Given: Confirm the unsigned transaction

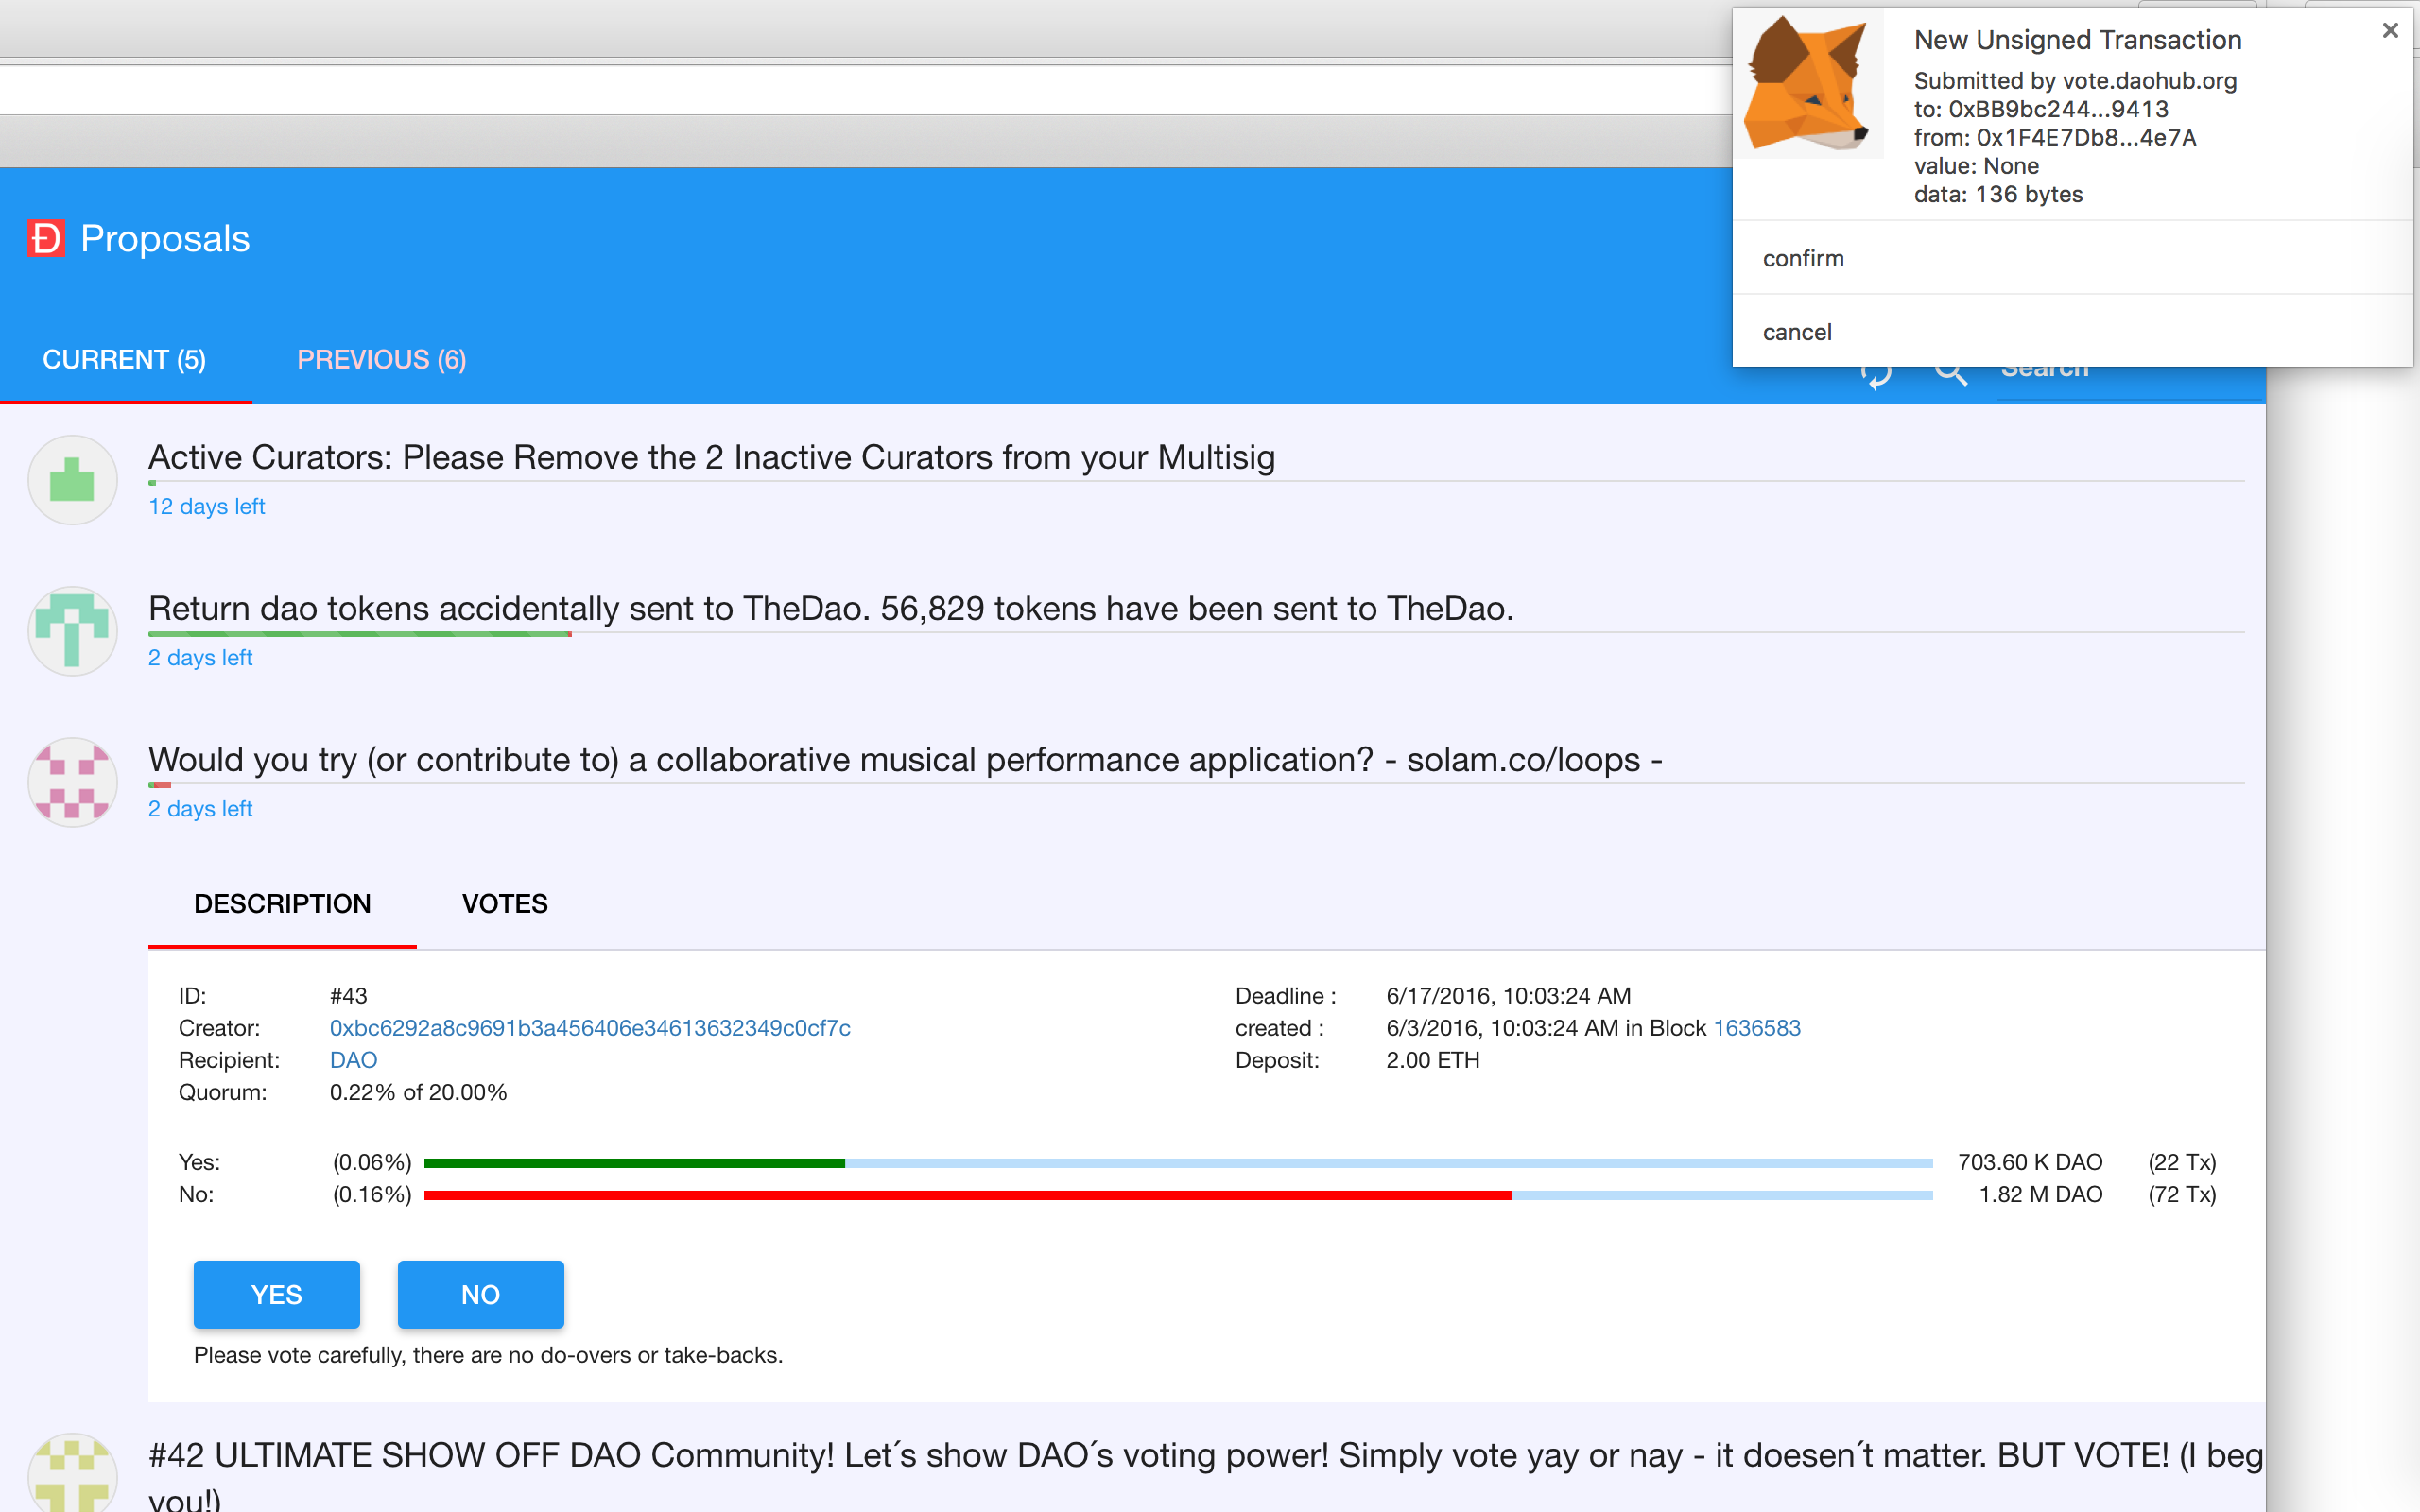Looking at the screenshot, I should tap(2073, 258).
